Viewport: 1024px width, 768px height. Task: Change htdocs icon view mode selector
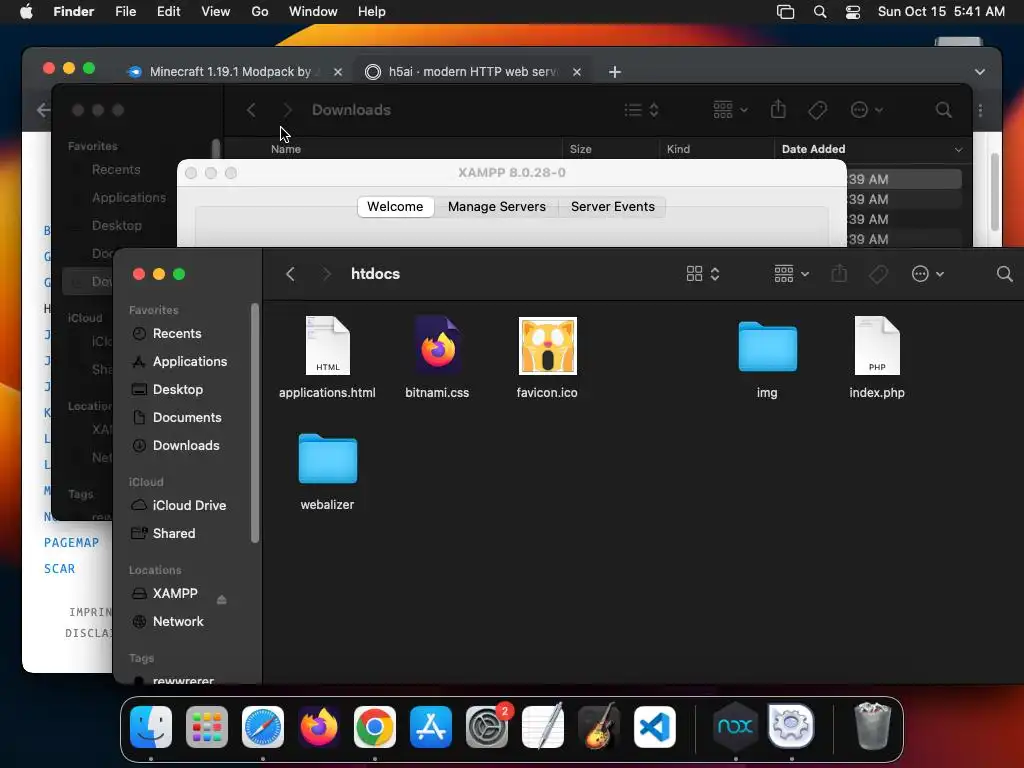pos(703,274)
